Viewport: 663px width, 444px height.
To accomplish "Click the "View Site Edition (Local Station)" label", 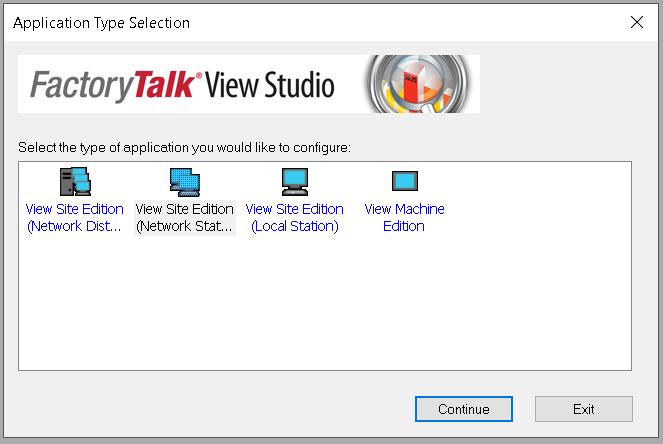I will pyautogui.click(x=295, y=218).
